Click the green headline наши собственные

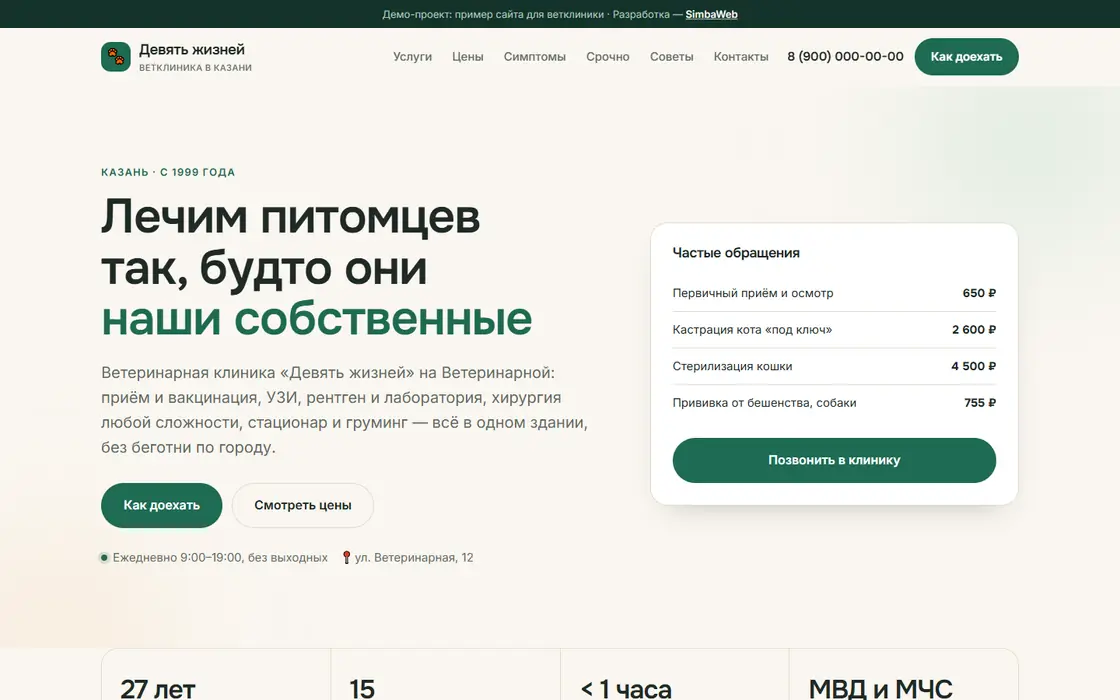click(x=316, y=319)
